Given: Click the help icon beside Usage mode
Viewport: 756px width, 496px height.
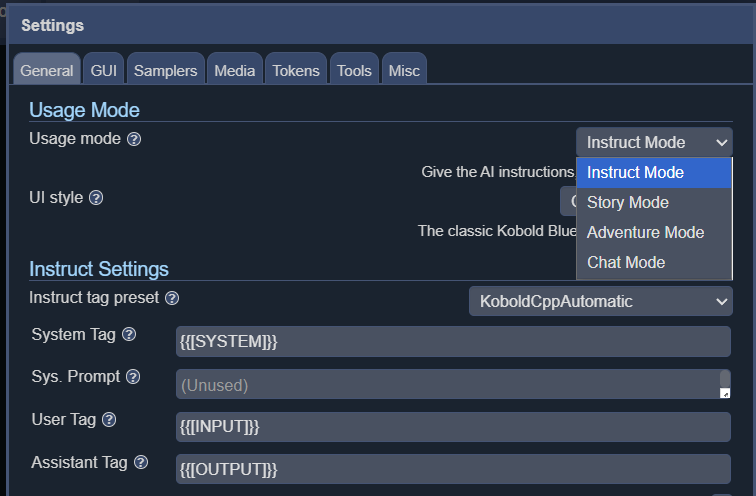Looking at the screenshot, I should coord(134,139).
